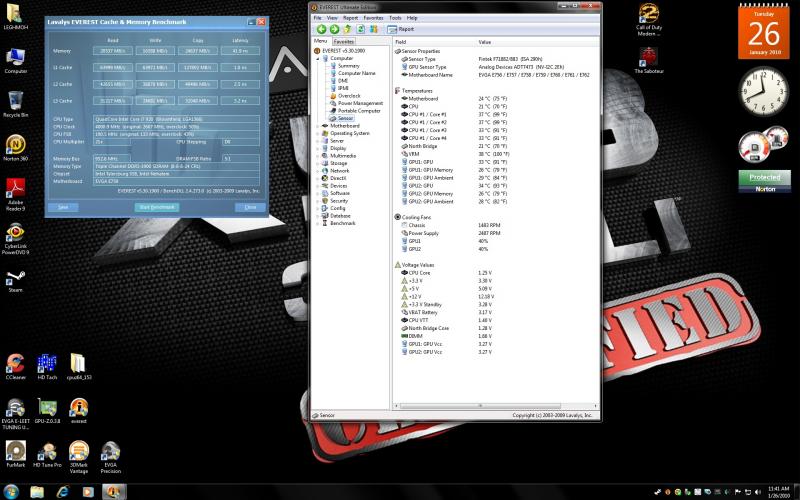Open the HD Tune Pro desktop shortcut

47,455
